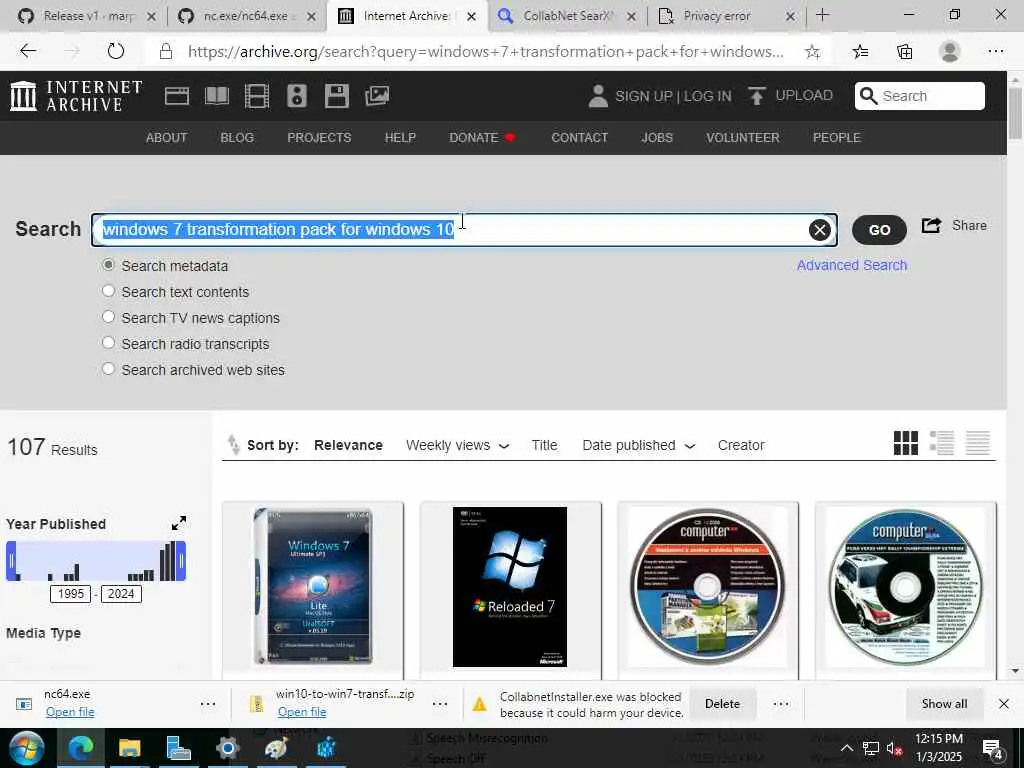
Task: Open the VOLUNTEER menu item
Action: pyautogui.click(x=743, y=138)
